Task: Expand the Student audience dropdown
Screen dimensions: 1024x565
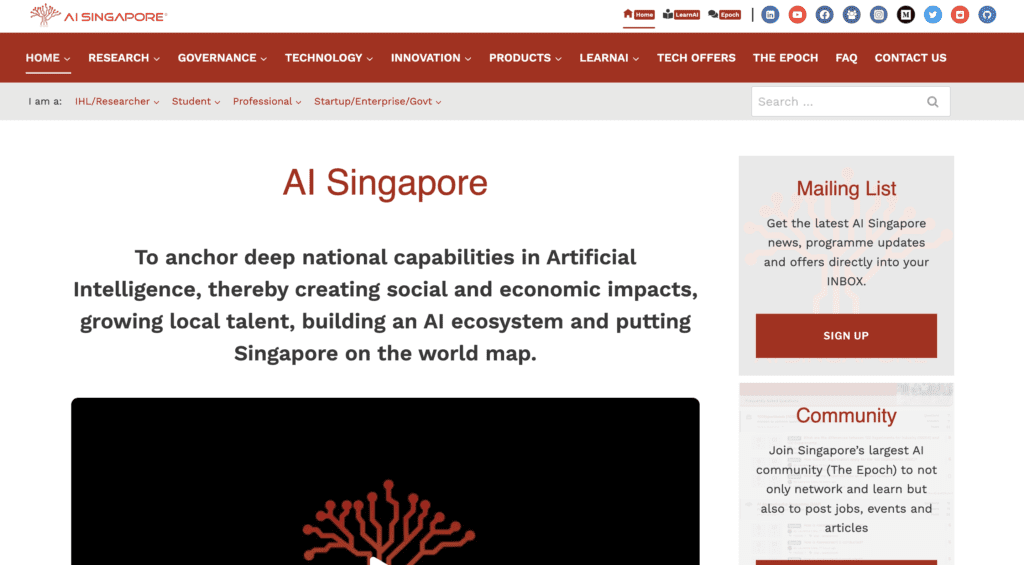Action: (x=196, y=101)
